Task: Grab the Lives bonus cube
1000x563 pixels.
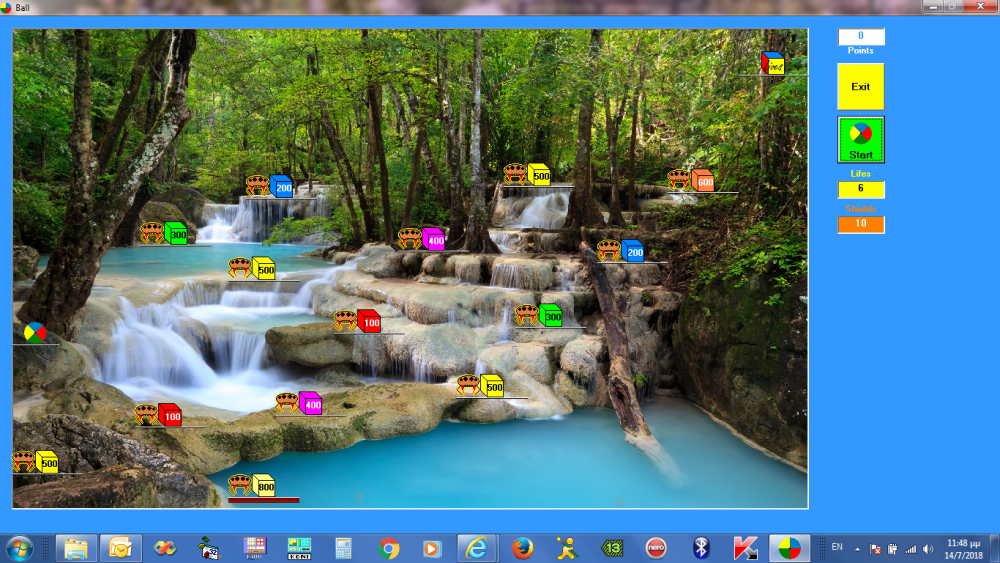Action: (x=772, y=63)
